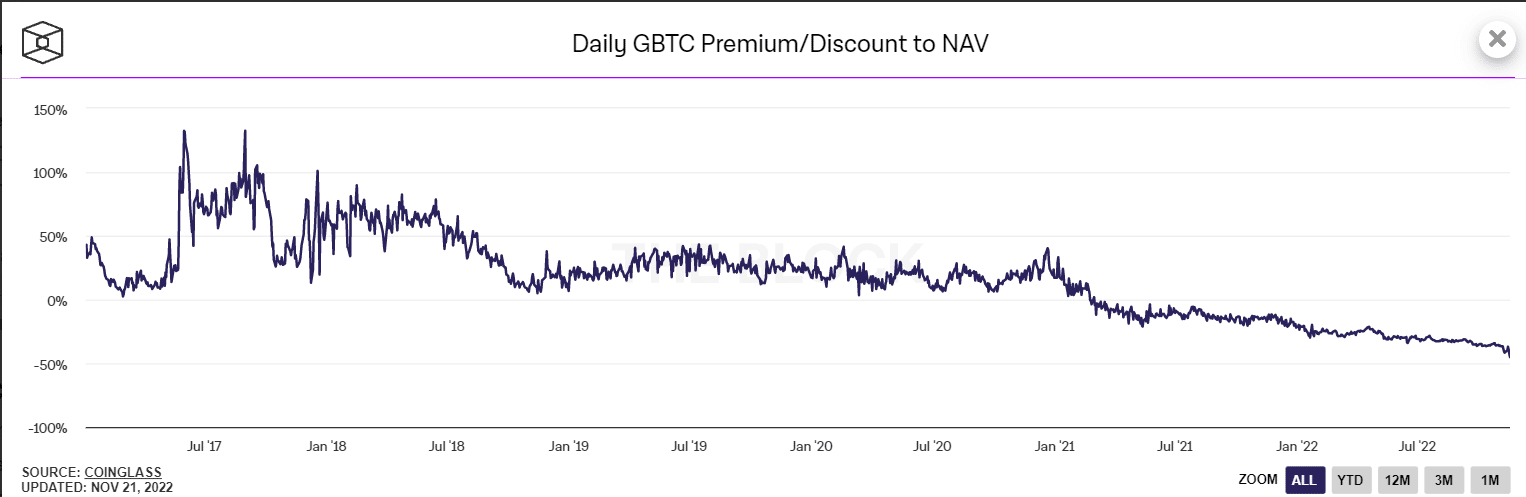Click the Jan '20 x-axis label
Screen dimensions: 1526x497
(810, 445)
